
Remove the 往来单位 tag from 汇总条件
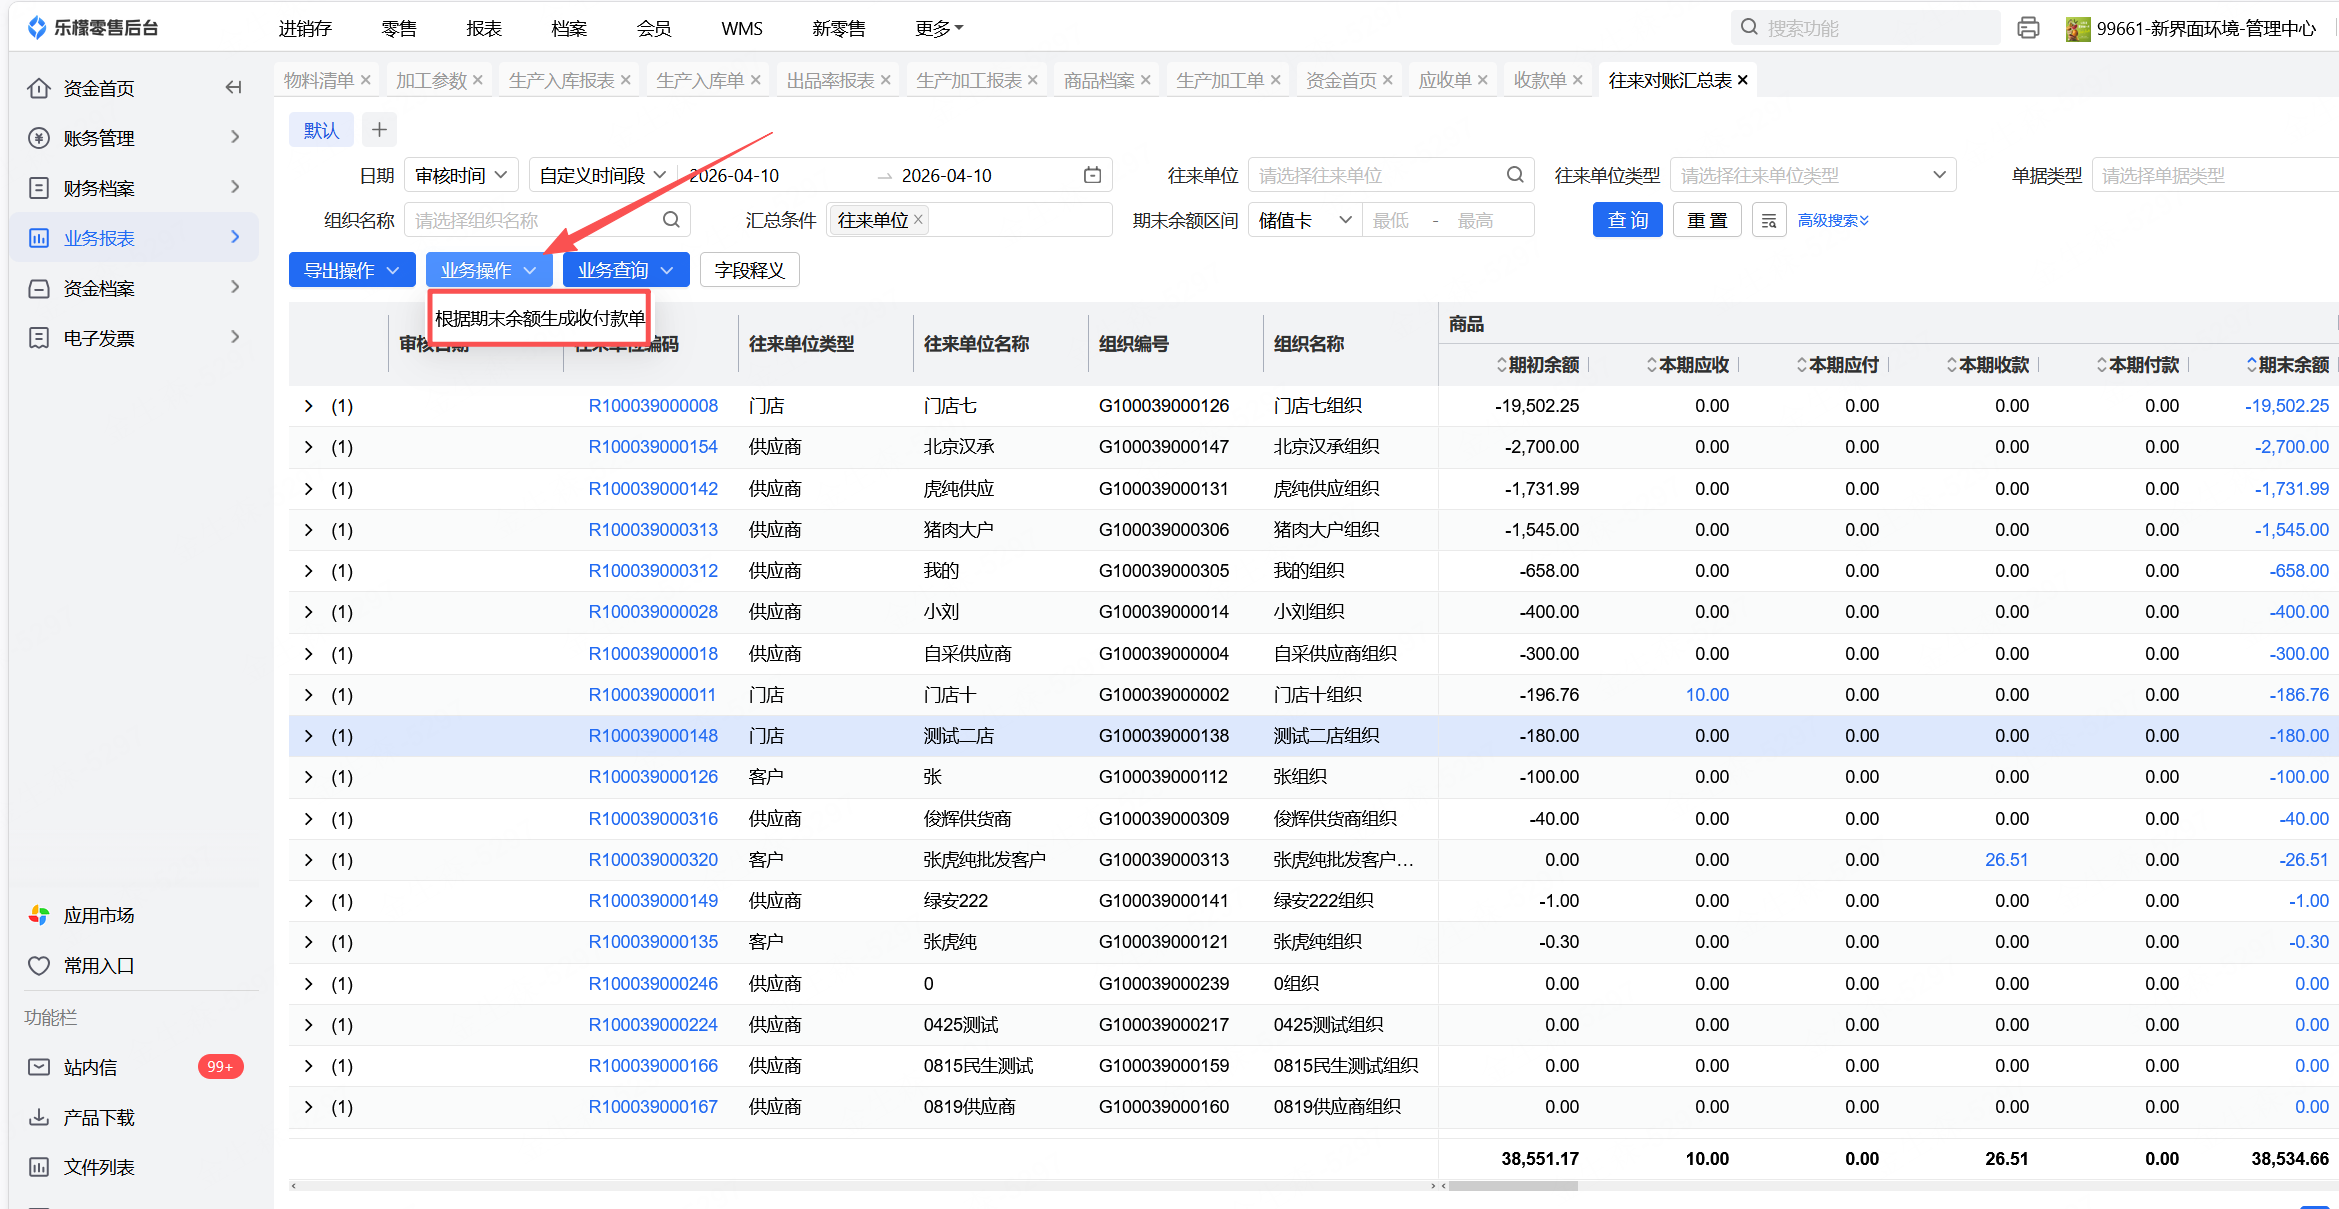[919, 219]
